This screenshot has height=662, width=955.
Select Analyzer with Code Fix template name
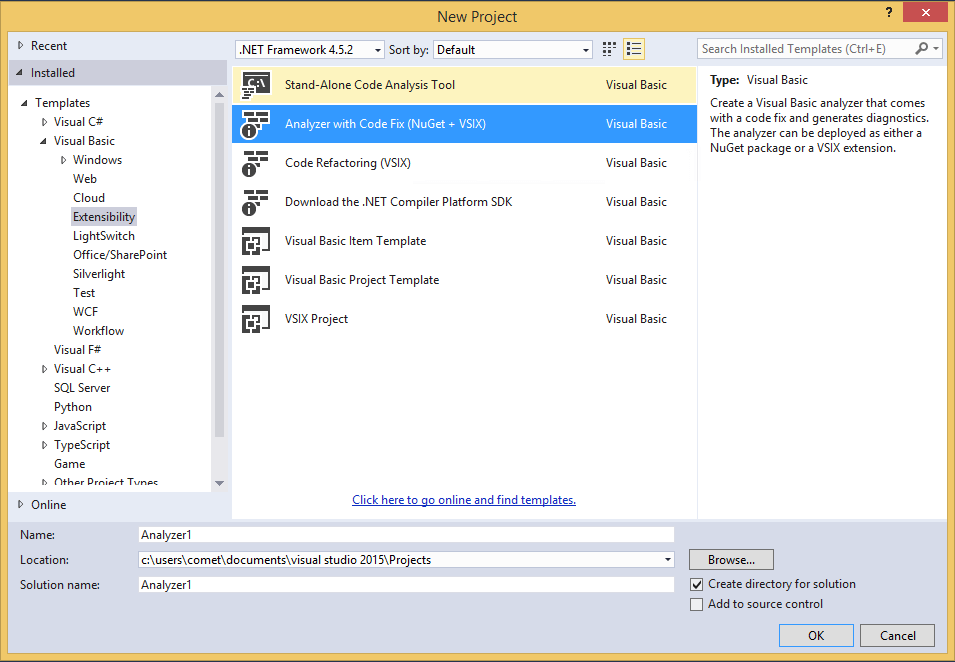point(386,124)
